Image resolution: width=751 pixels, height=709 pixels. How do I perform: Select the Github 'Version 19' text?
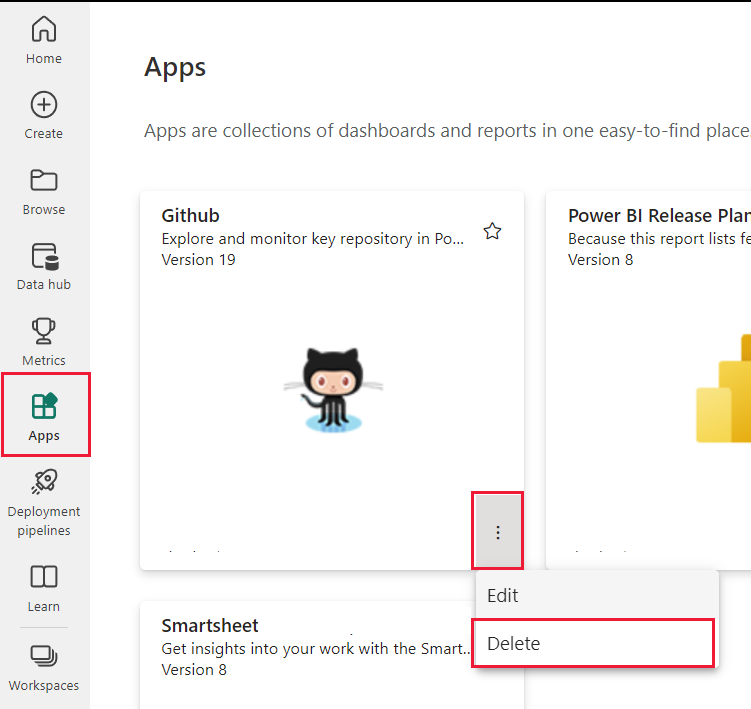198,260
